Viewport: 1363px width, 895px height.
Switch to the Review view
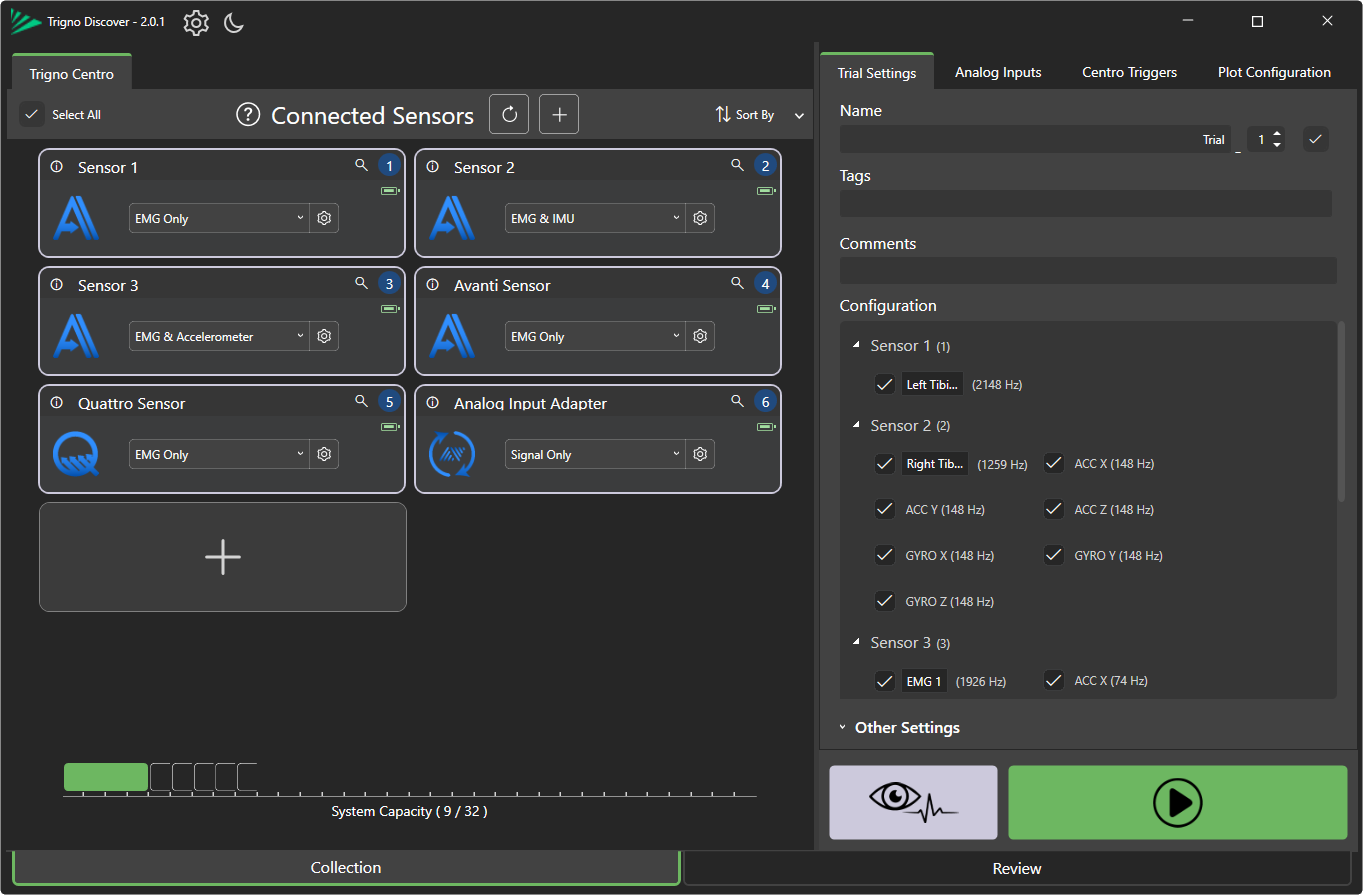pos(1016,868)
